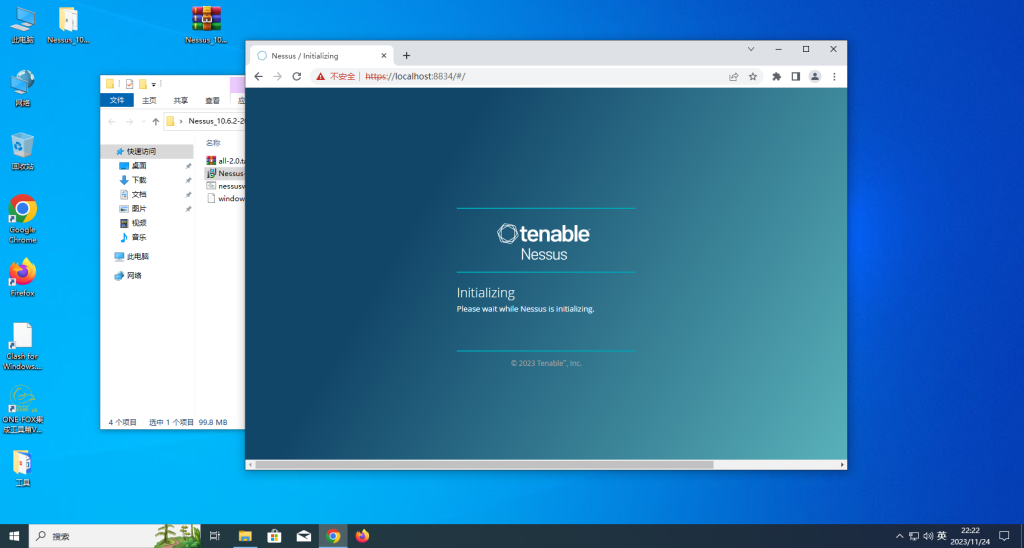The width and height of the screenshot is (1024, 548).
Task: Open the Chrome three-dot menu
Action: click(x=834, y=76)
